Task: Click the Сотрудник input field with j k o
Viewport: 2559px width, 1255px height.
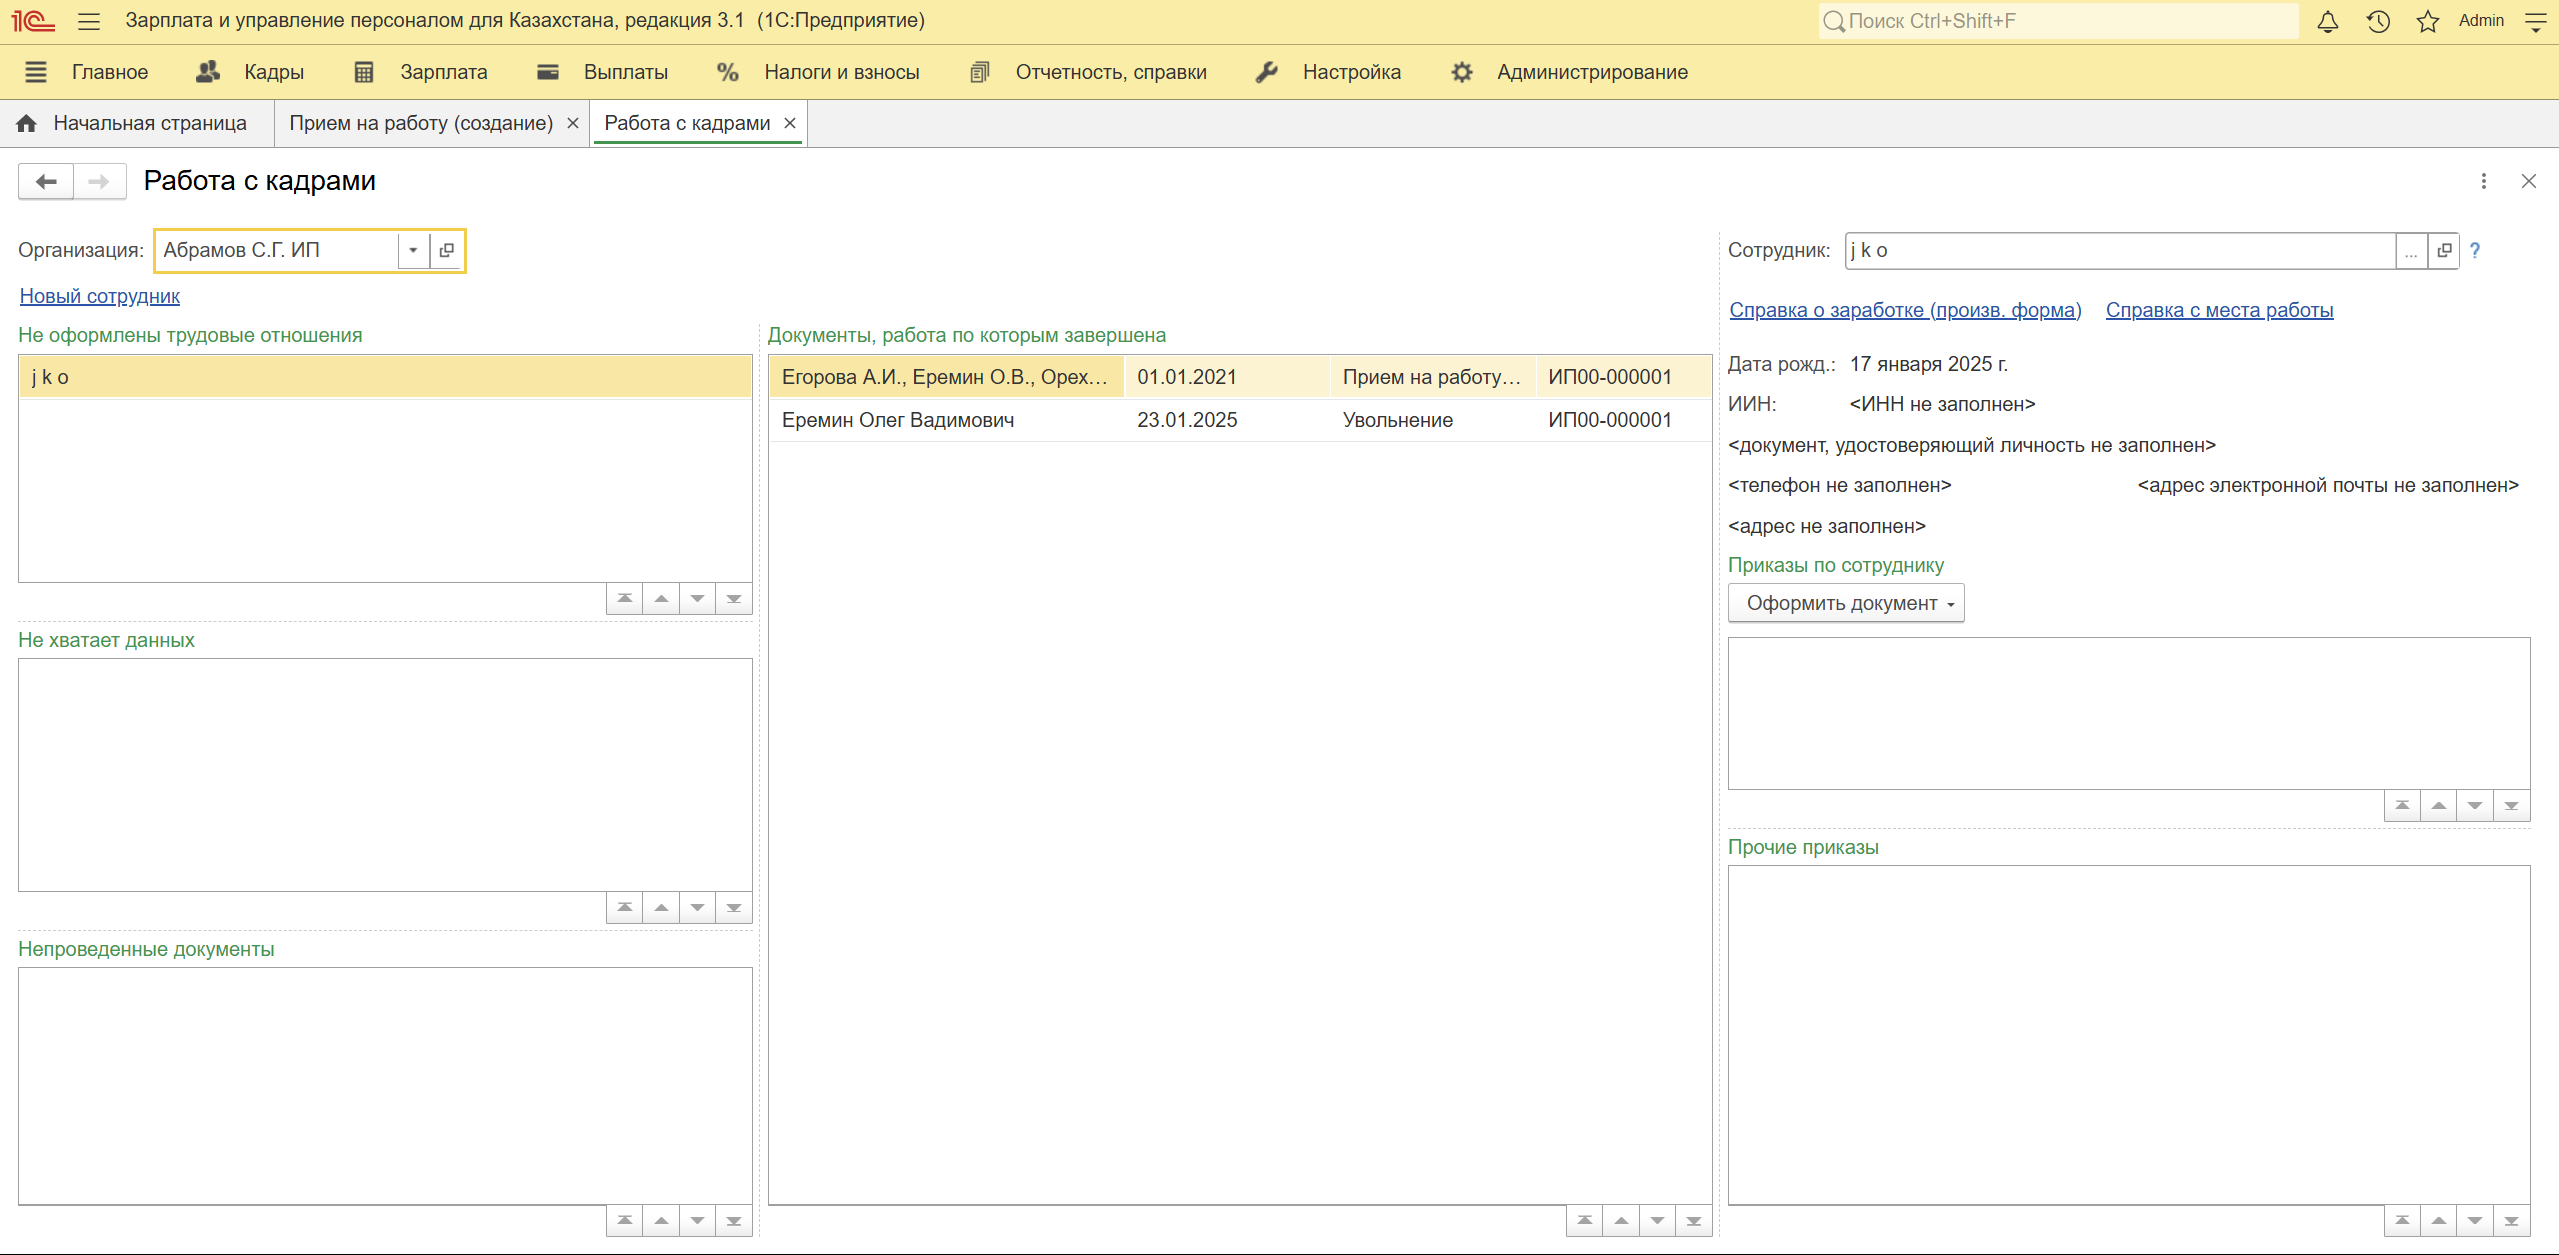Action: (2120, 250)
